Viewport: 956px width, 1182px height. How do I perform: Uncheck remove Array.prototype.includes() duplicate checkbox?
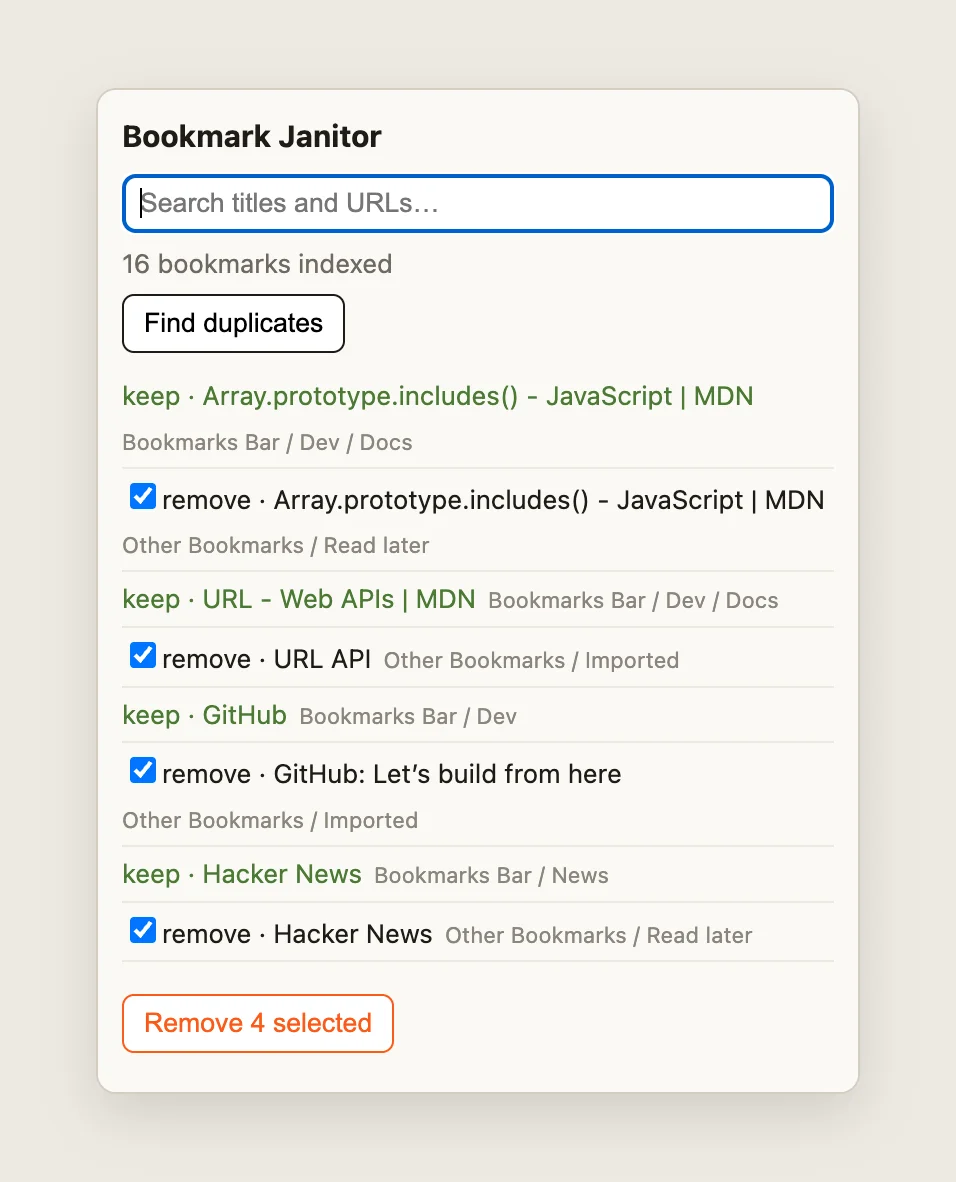(142, 497)
